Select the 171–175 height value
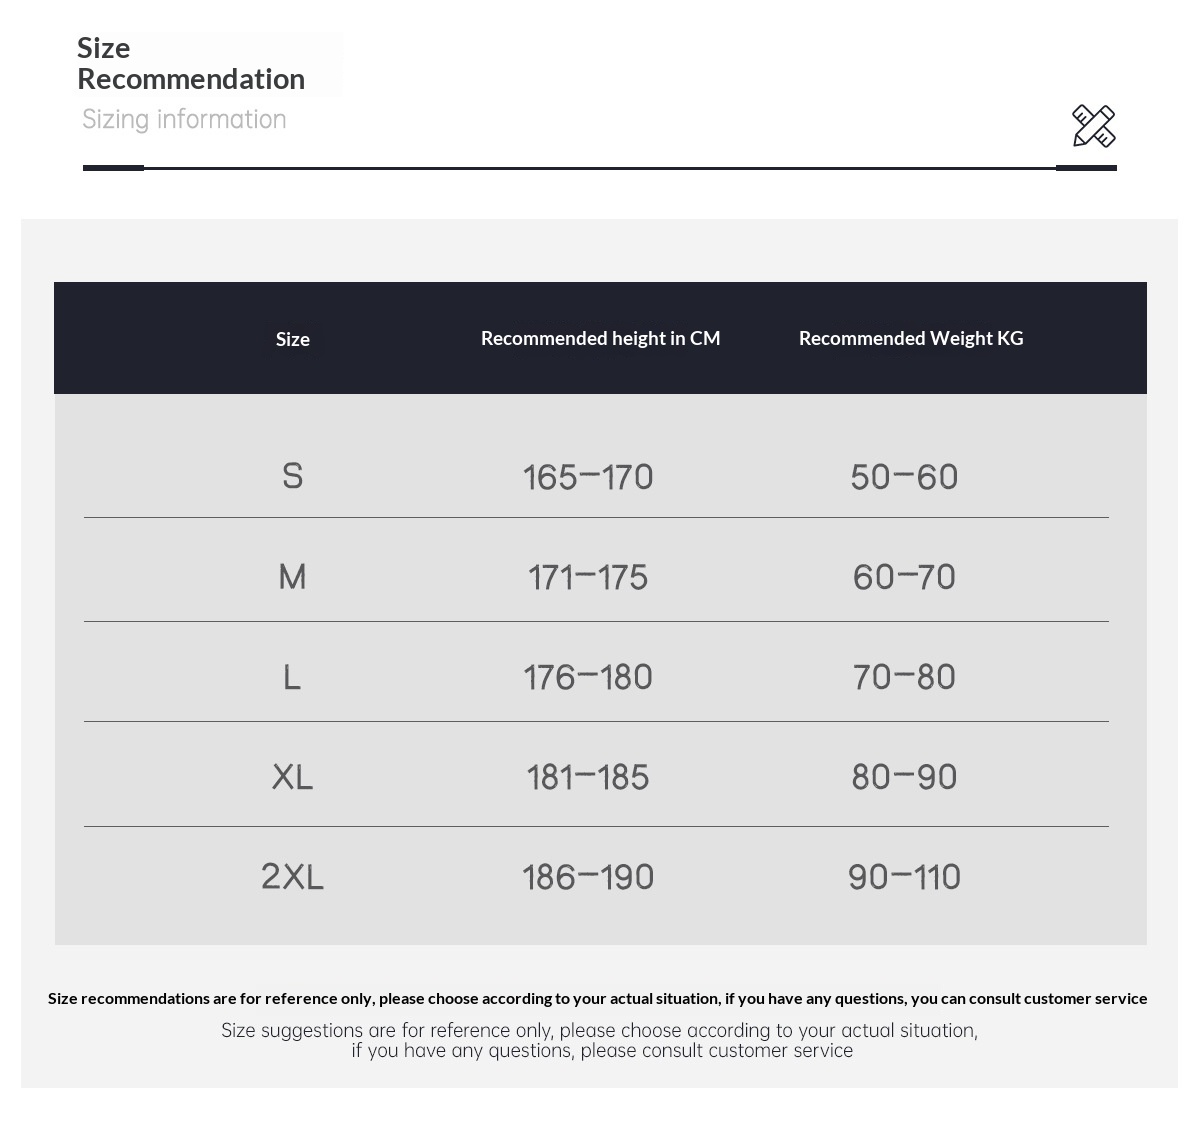Screen dimensions: 1200x1139 coord(588,577)
